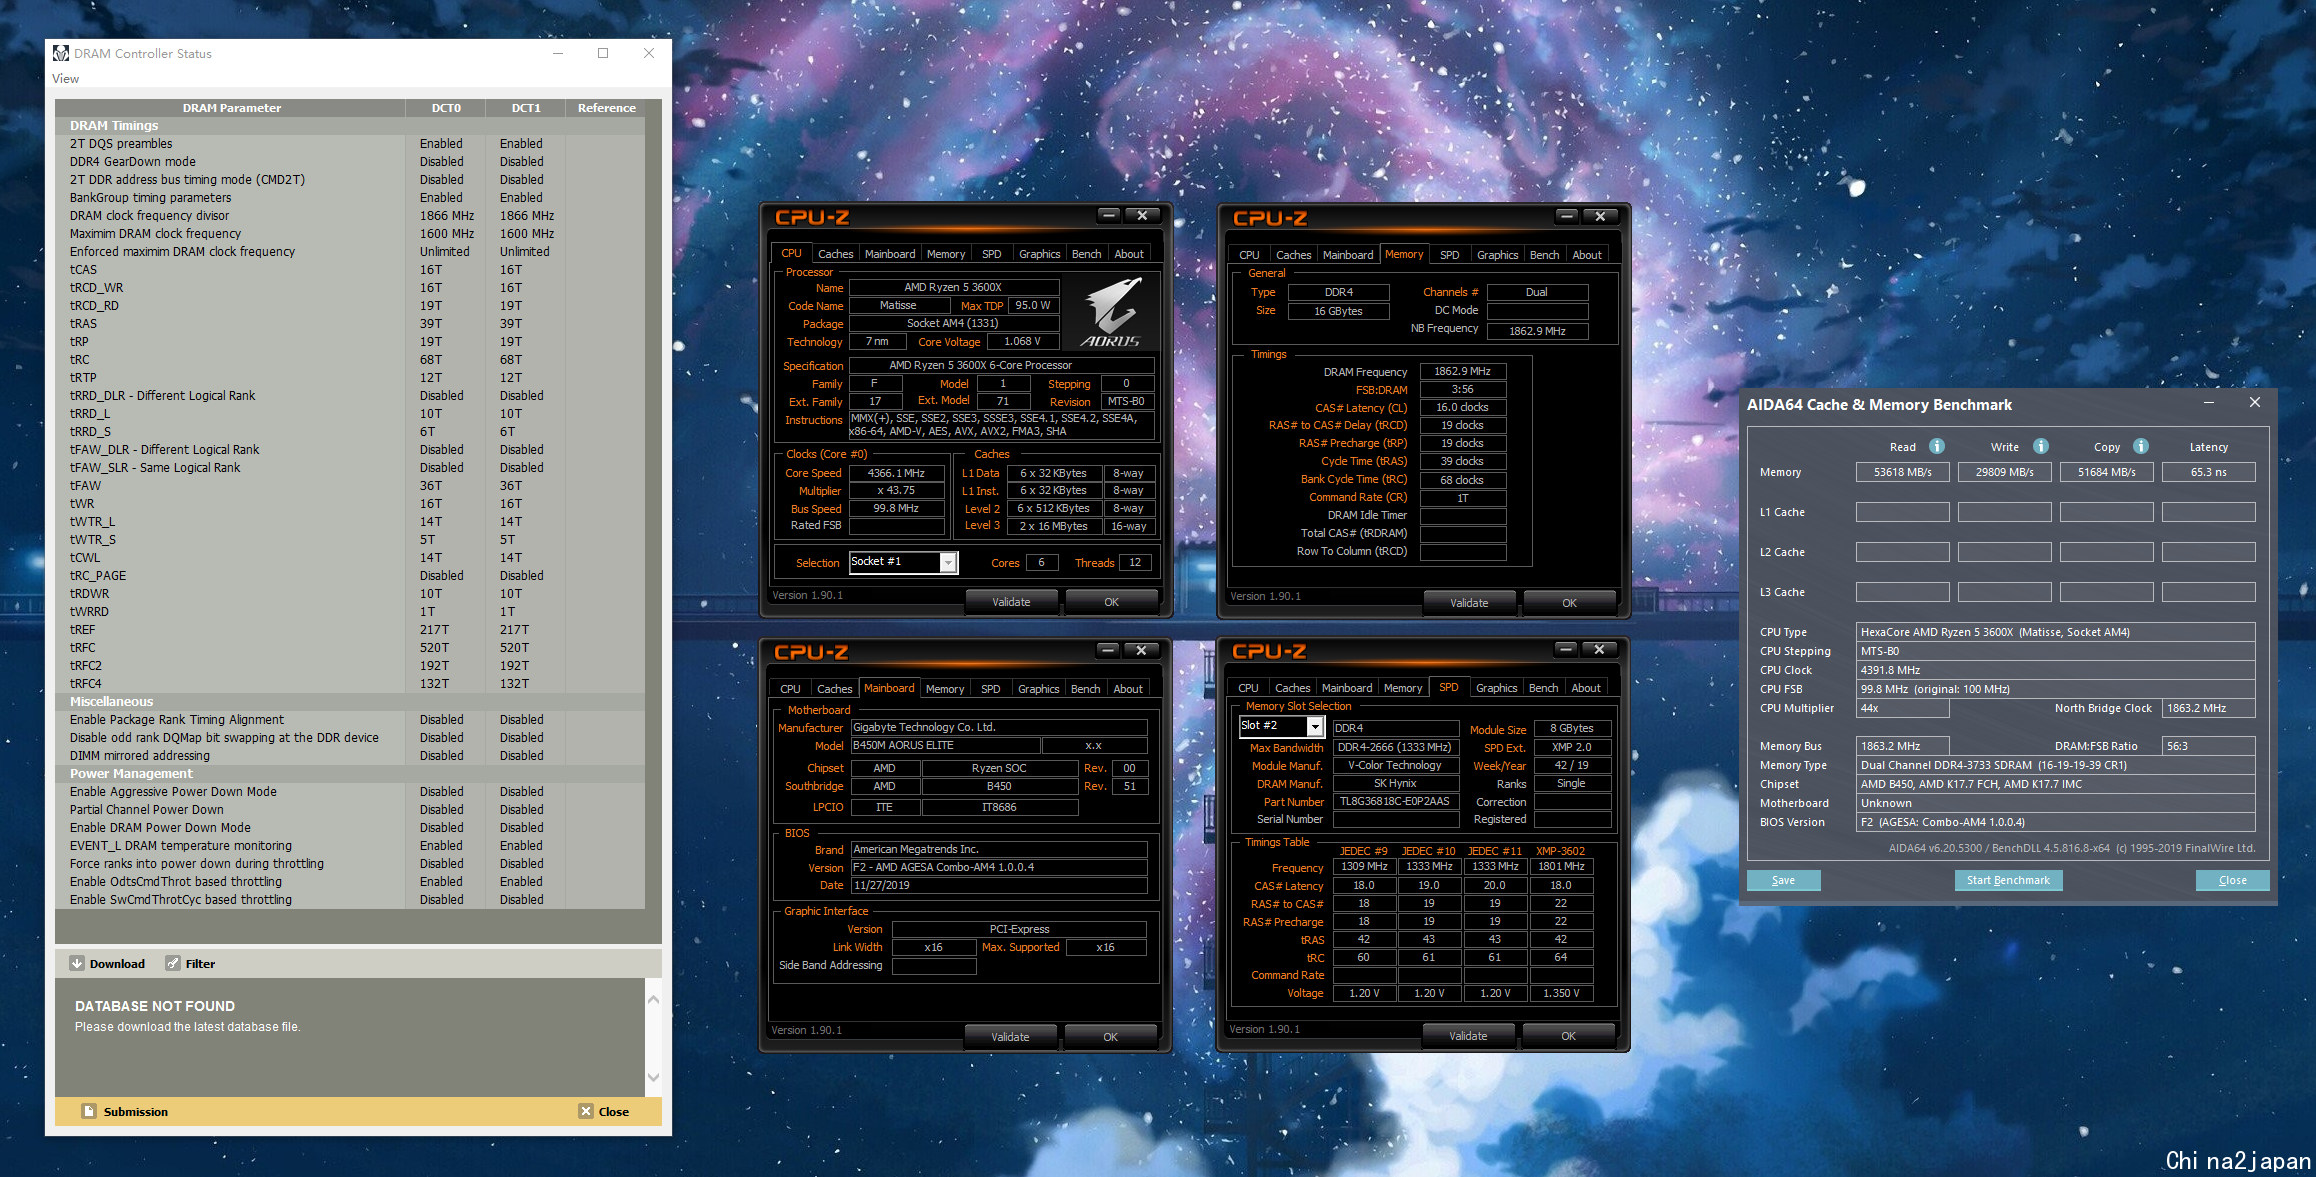The width and height of the screenshot is (2316, 1177).
Task: Click the Submission document icon
Action: 89,1111
